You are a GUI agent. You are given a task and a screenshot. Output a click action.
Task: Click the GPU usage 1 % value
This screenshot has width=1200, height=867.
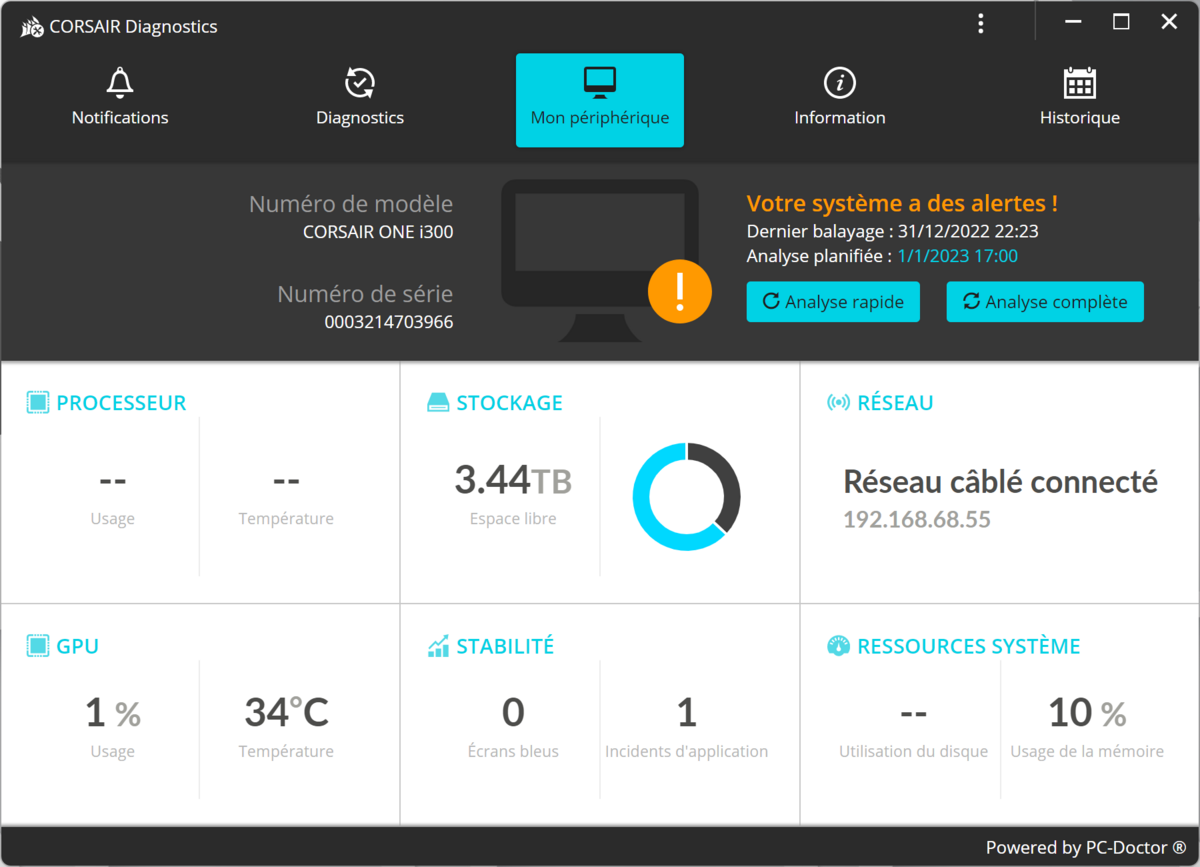112,713
